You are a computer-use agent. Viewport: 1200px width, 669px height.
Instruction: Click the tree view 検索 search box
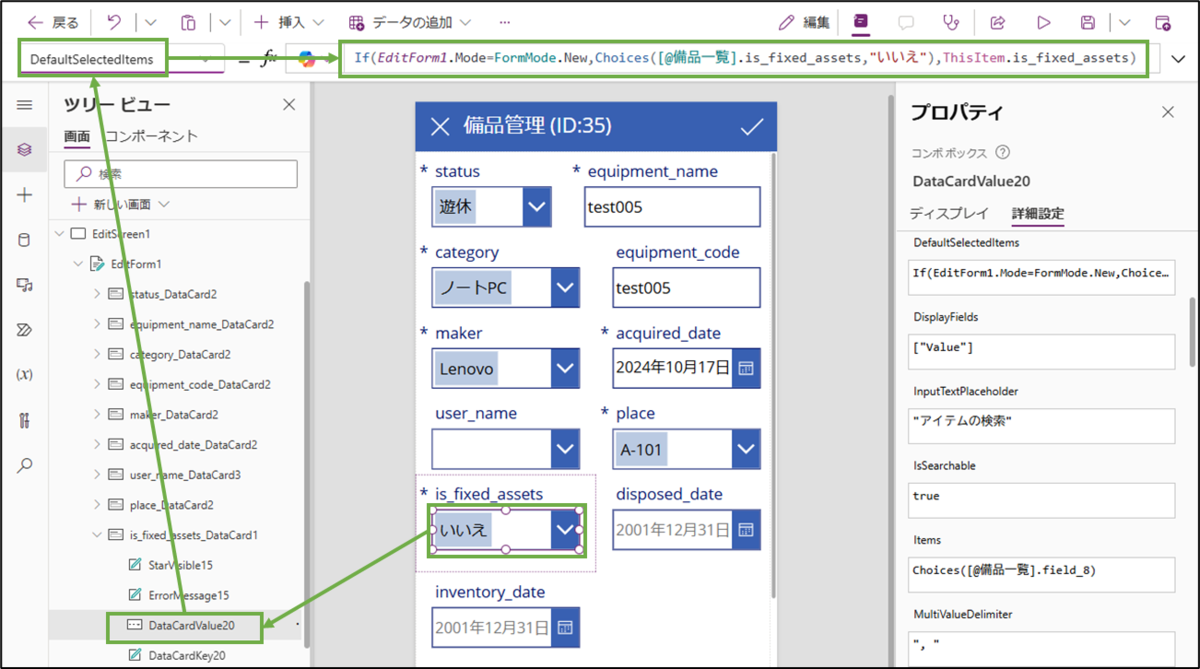click(181, 173)
